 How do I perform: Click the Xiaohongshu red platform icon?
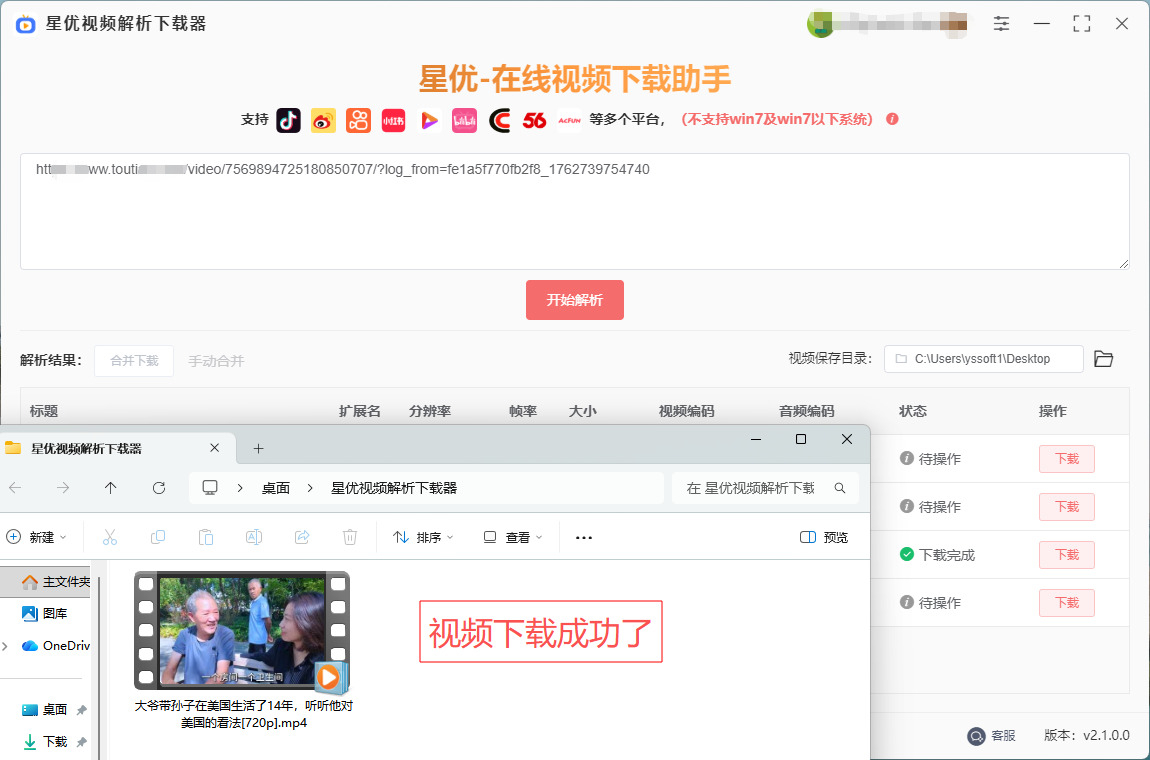pyautogui.click(x=394, y=120)
